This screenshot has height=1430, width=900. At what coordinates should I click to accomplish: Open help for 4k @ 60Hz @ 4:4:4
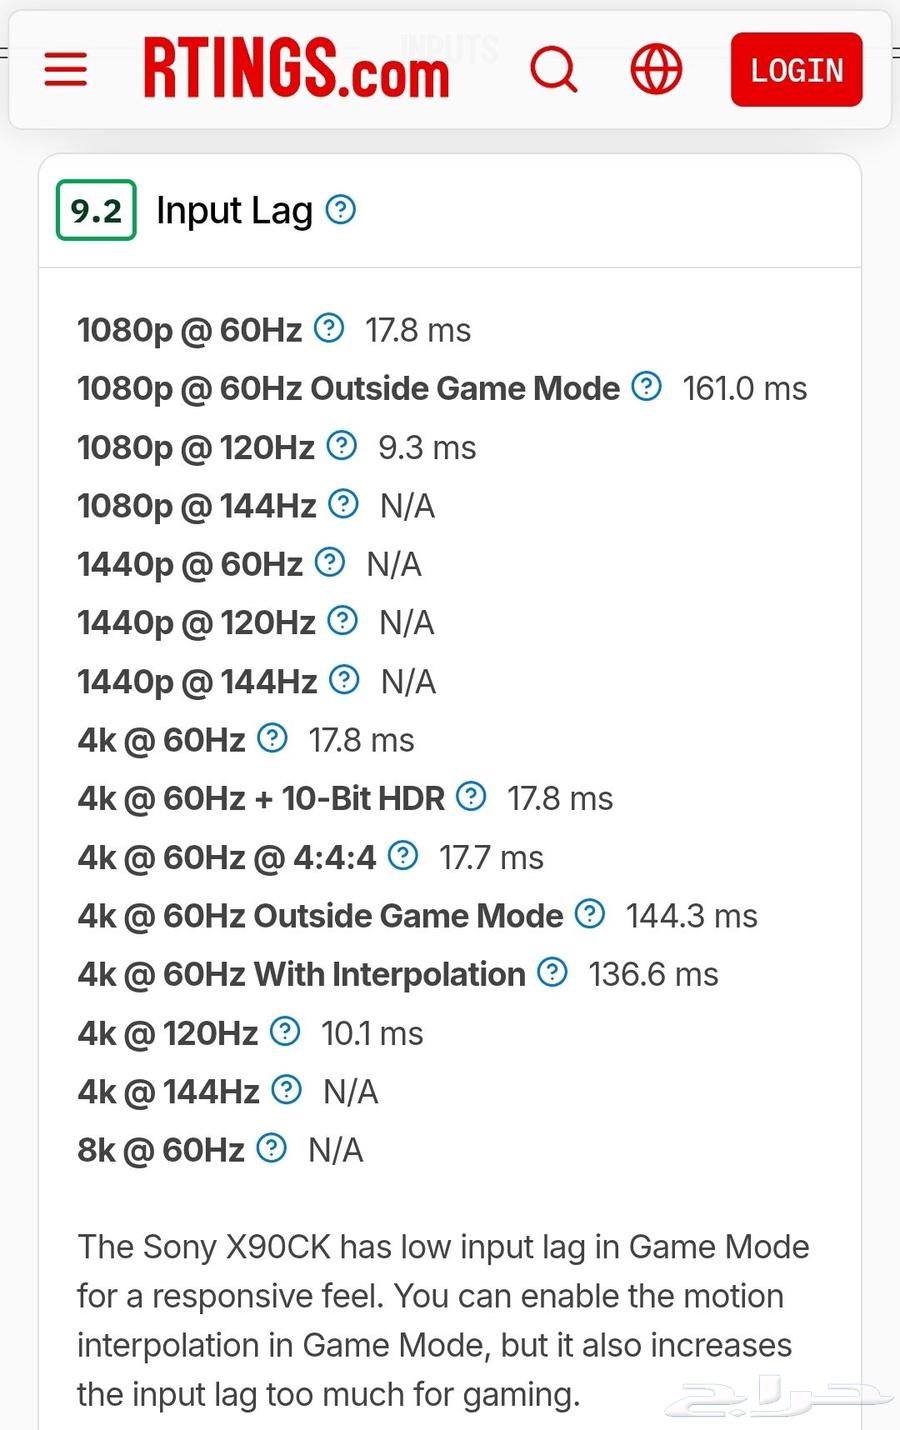pos(403,855)
